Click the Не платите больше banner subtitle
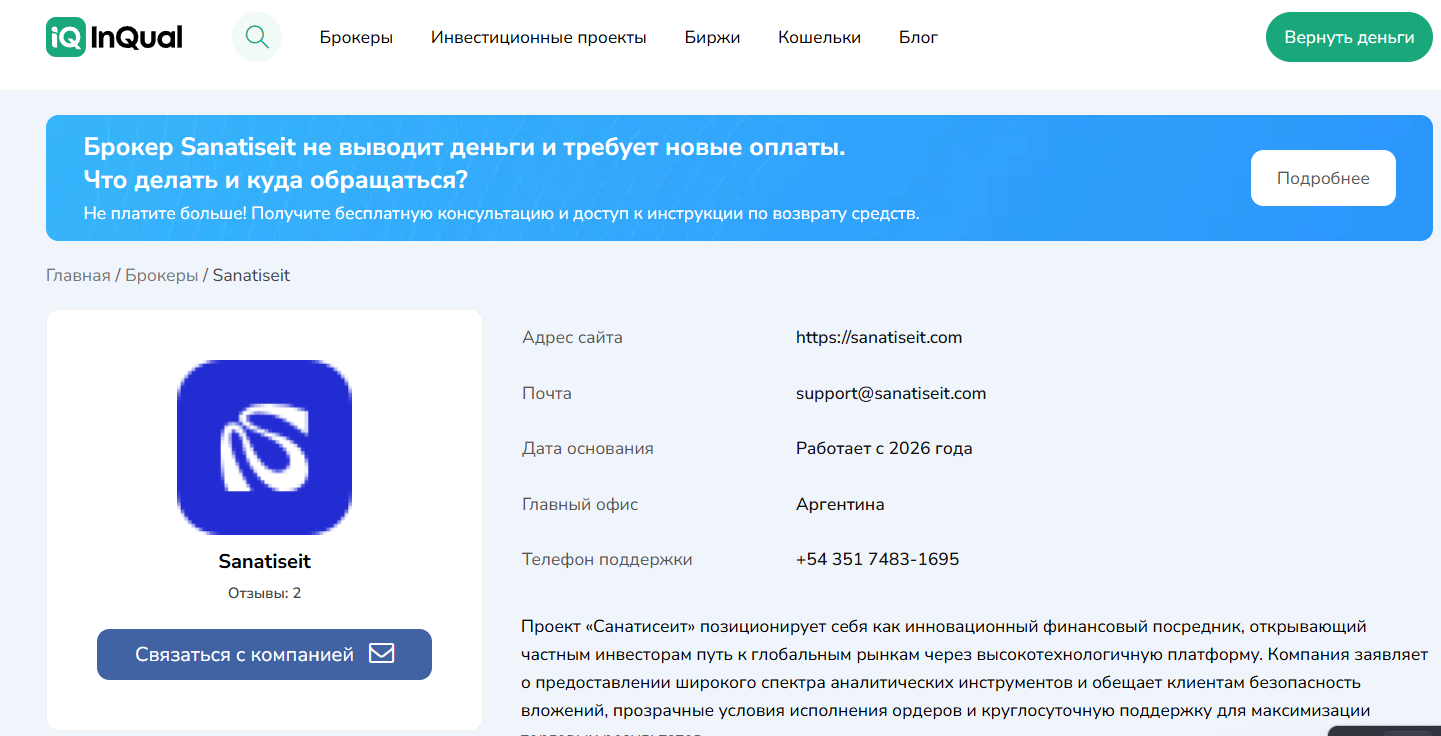 click(x=501, y=214)
